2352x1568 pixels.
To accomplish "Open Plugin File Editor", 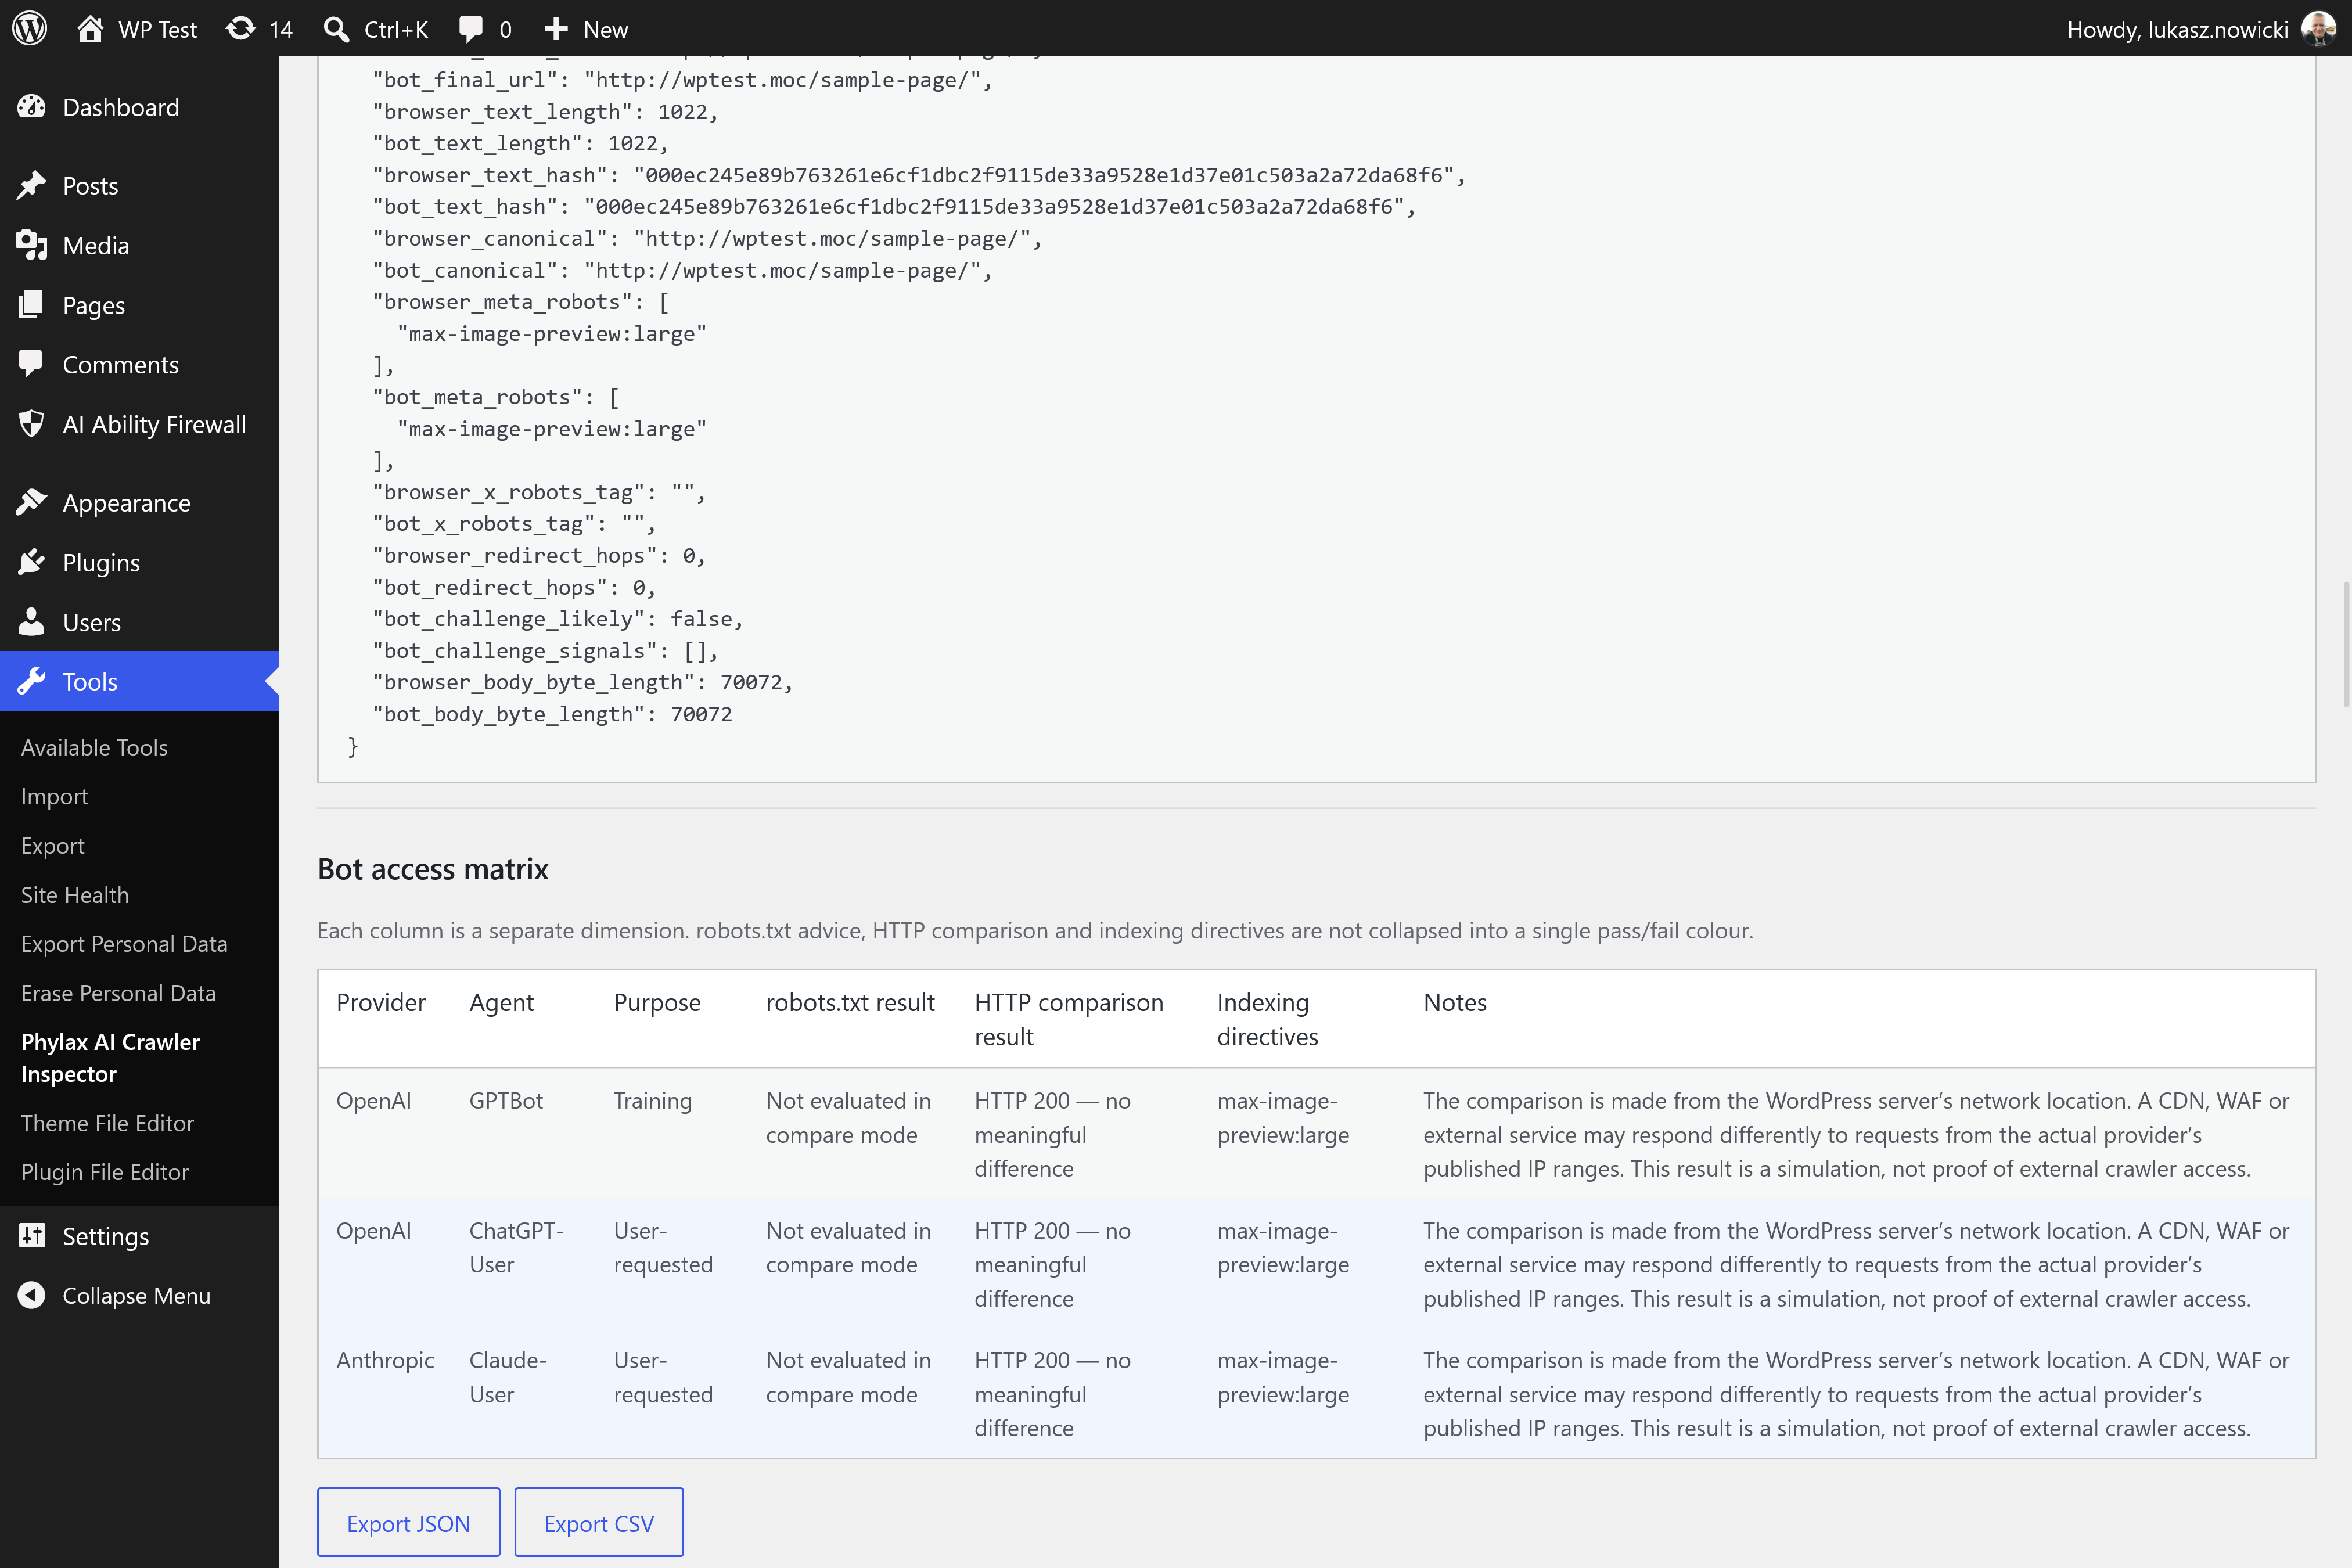I will tap(105, 1171).
